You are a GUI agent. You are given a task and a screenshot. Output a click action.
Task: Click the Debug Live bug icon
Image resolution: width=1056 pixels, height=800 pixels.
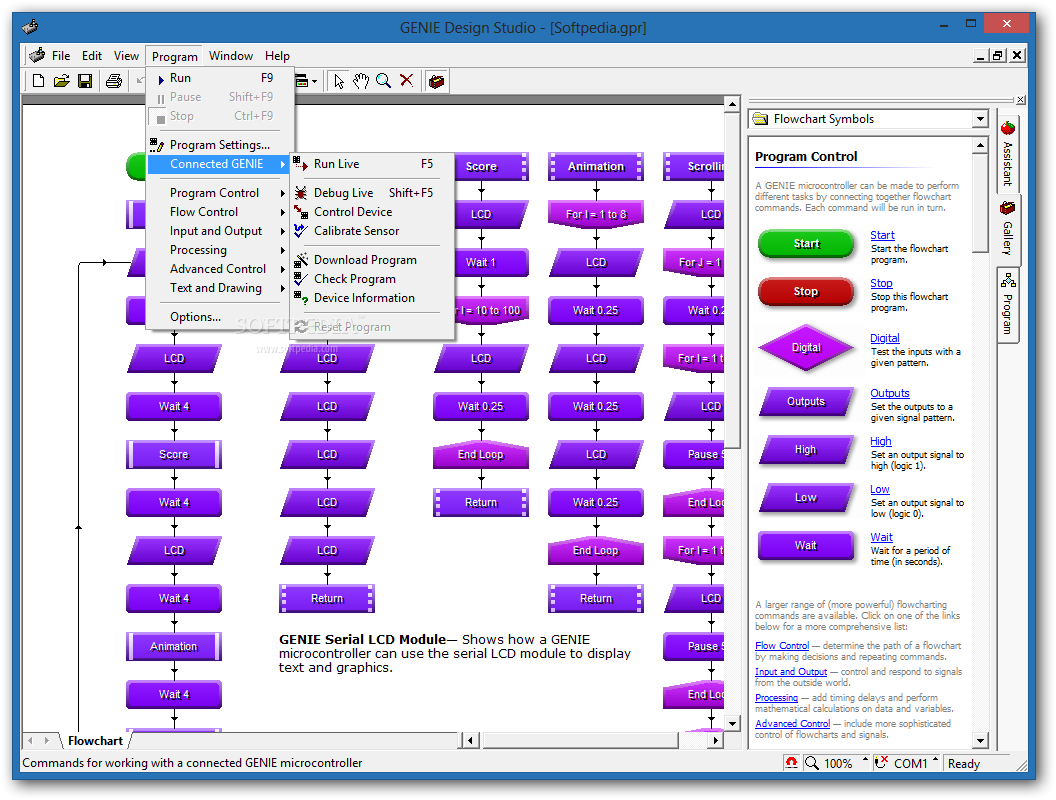[300, 193]
